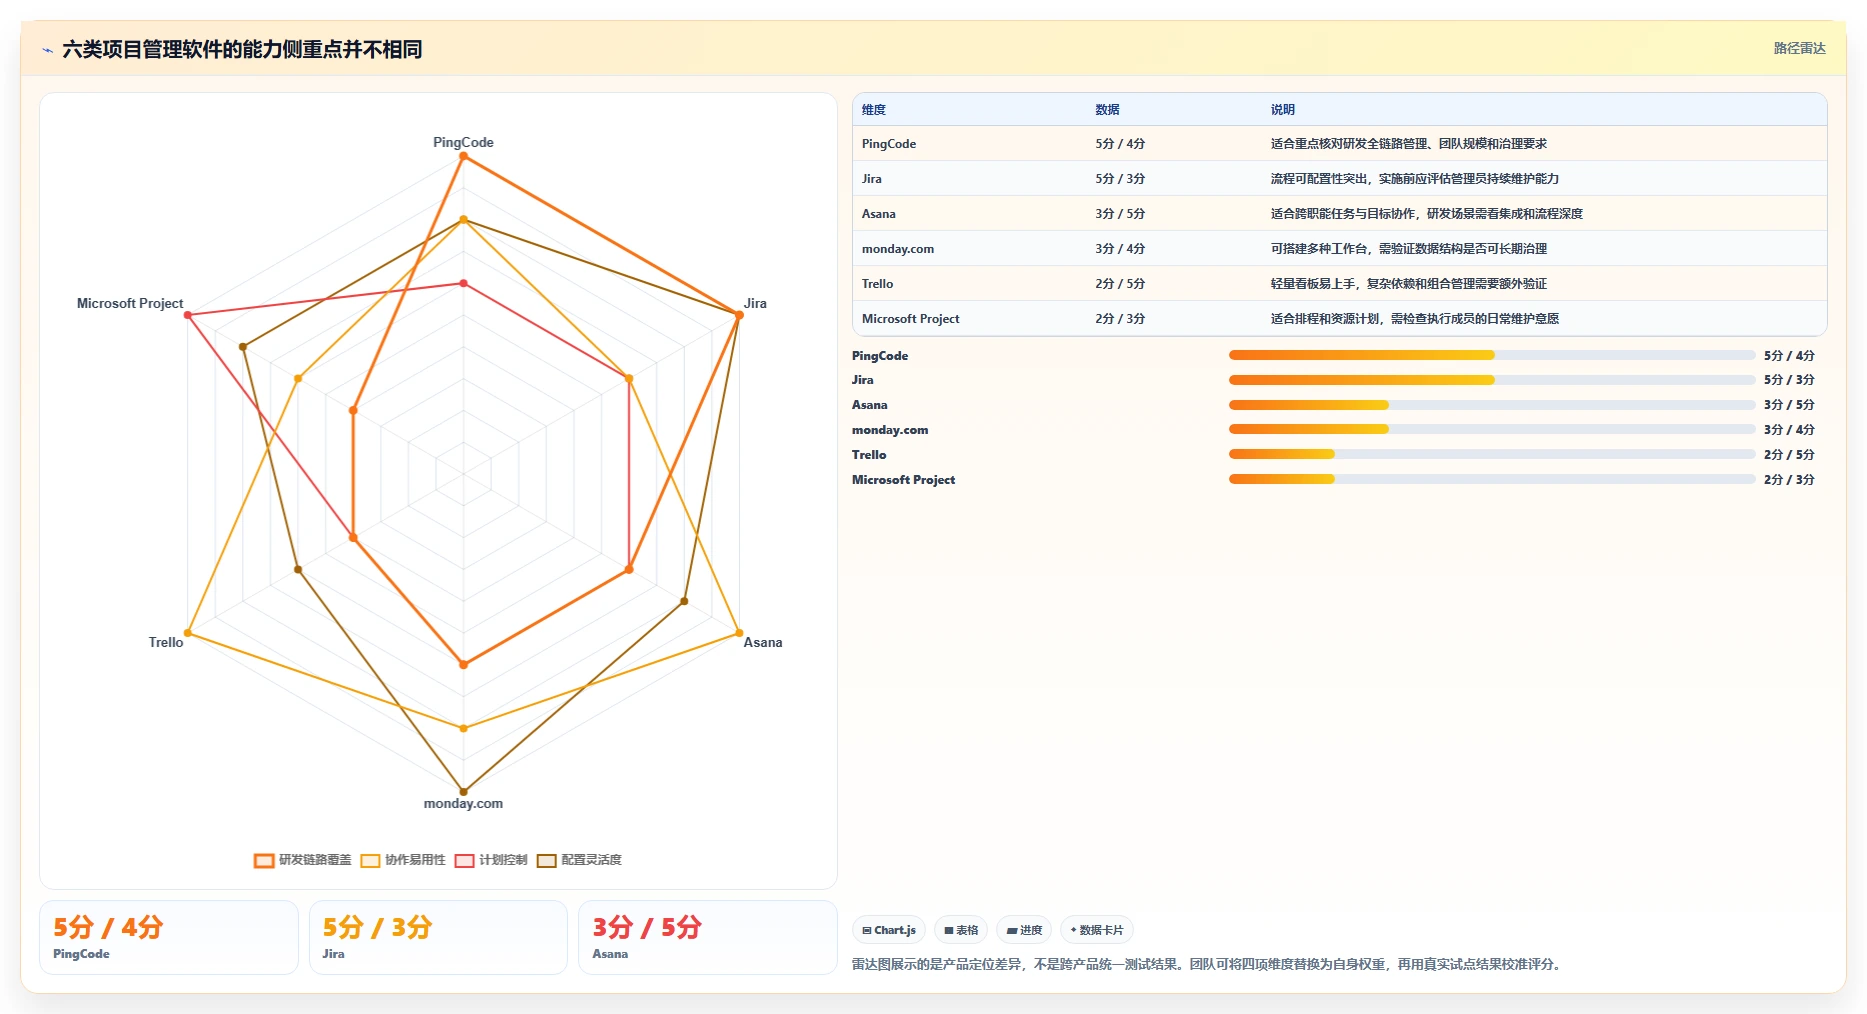
Task: Click the 2分 / 3分 value beside Microsoft Project bar
Action: coord(1789,480)
